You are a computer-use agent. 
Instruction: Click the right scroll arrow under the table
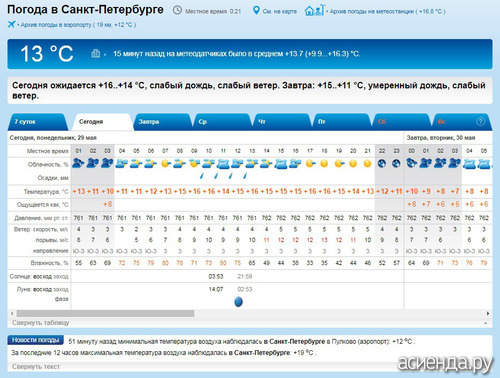[488, 314]
